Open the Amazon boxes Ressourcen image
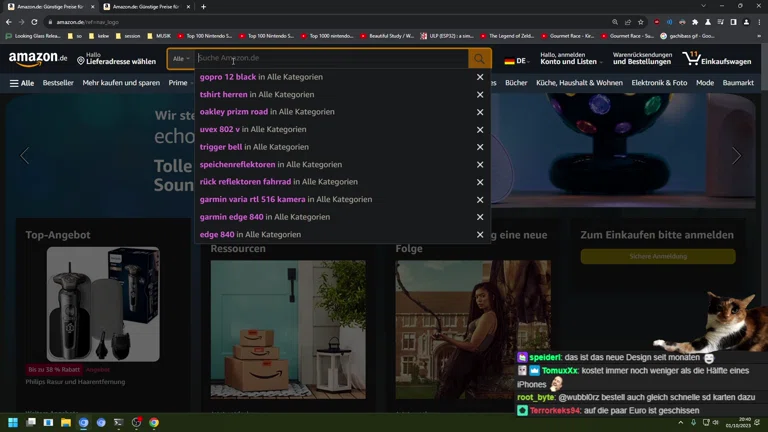 point(288,329)
